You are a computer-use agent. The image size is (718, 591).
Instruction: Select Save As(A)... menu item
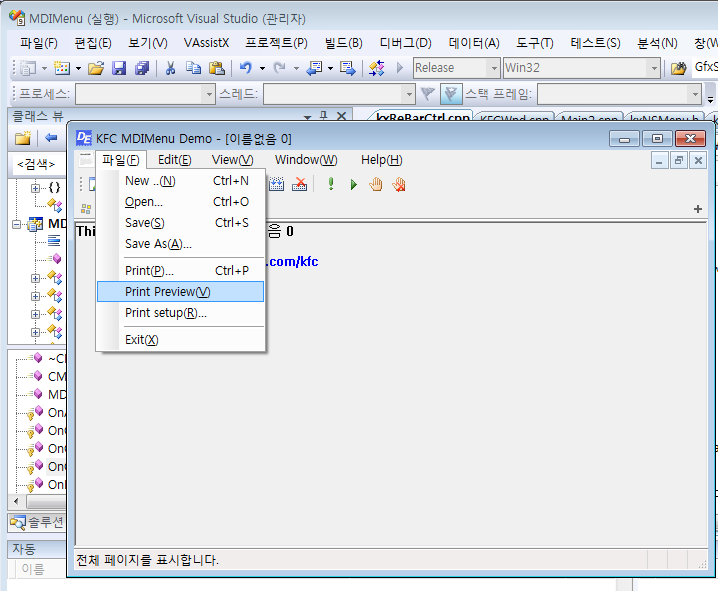(x=181, y=244)
